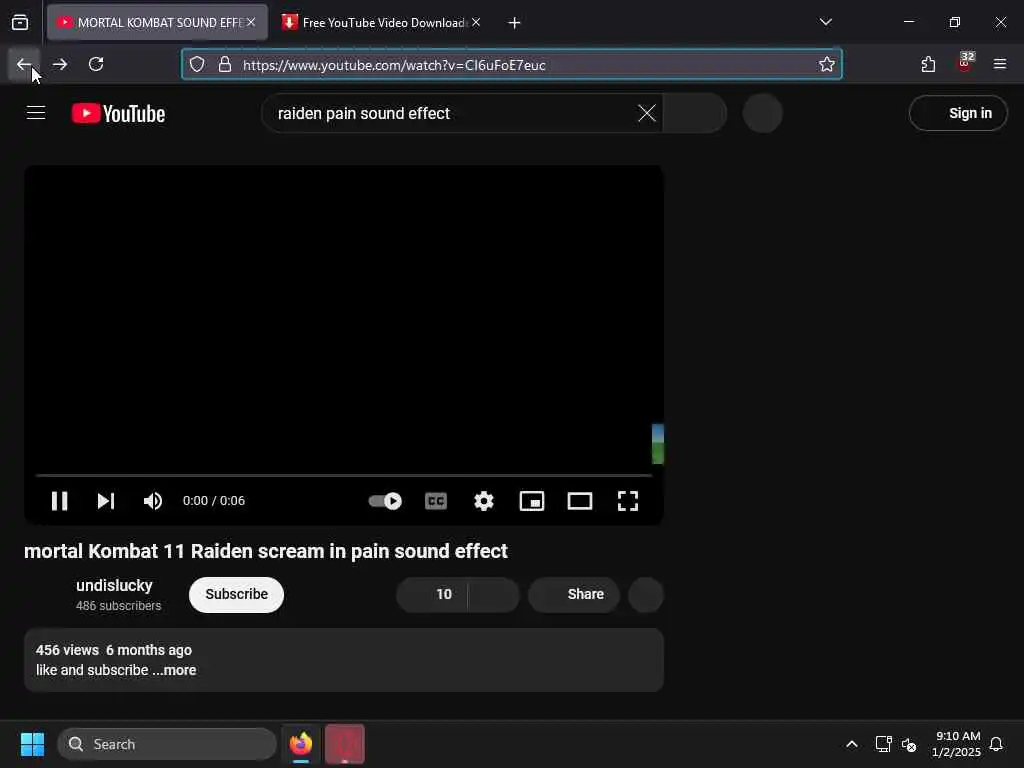Enter fullscreen mode
The width and height of the screenshot is (1024, 768).
point(628,501)
